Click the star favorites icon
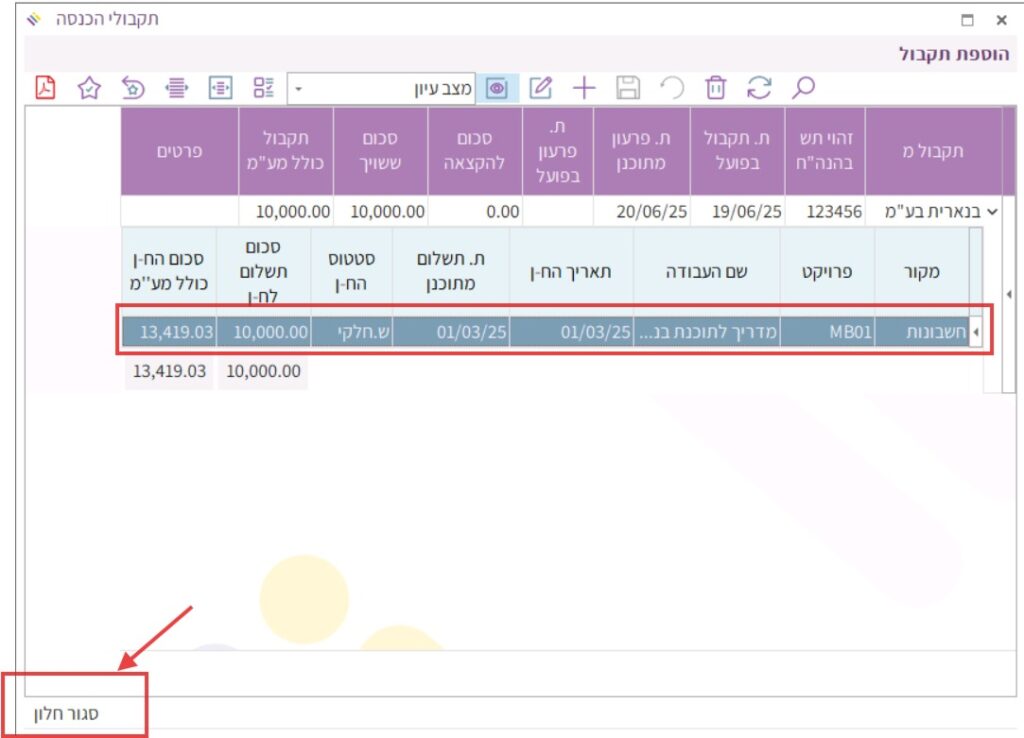 90,88
